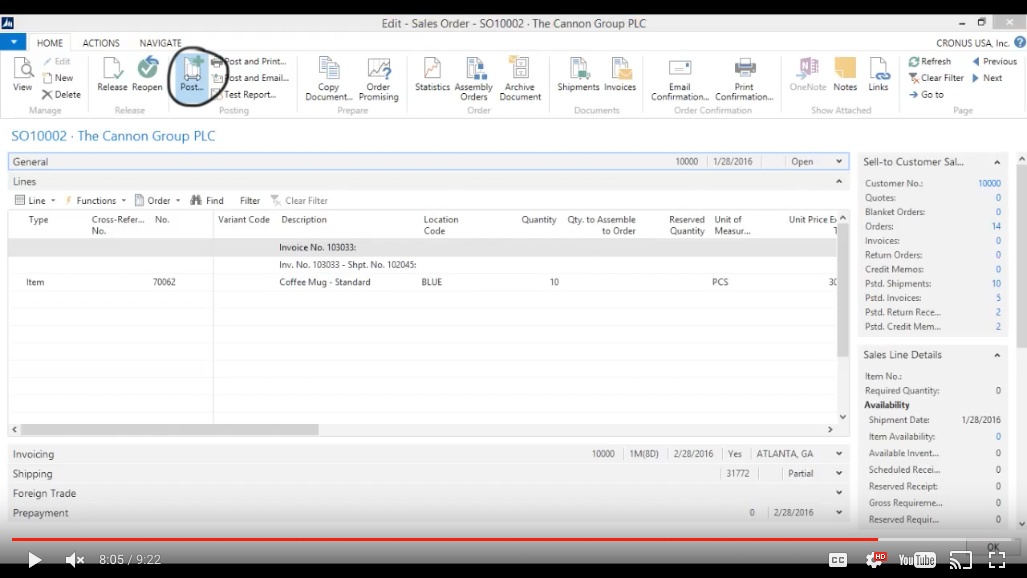The image size is (1027, 578).
Task: Play the YouTube video
Action: tap(34, 560)
